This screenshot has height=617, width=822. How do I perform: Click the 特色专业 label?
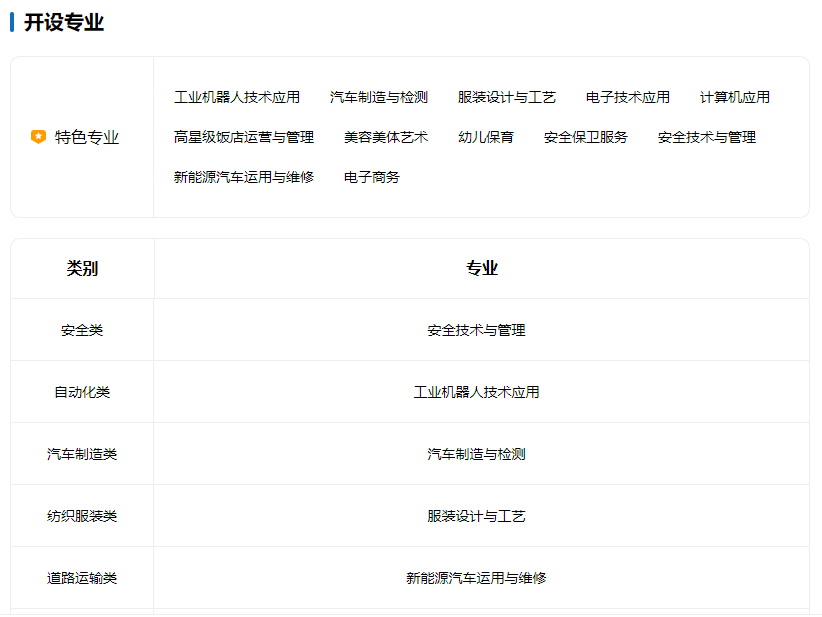pyautogui.click(x=87, y=137)
